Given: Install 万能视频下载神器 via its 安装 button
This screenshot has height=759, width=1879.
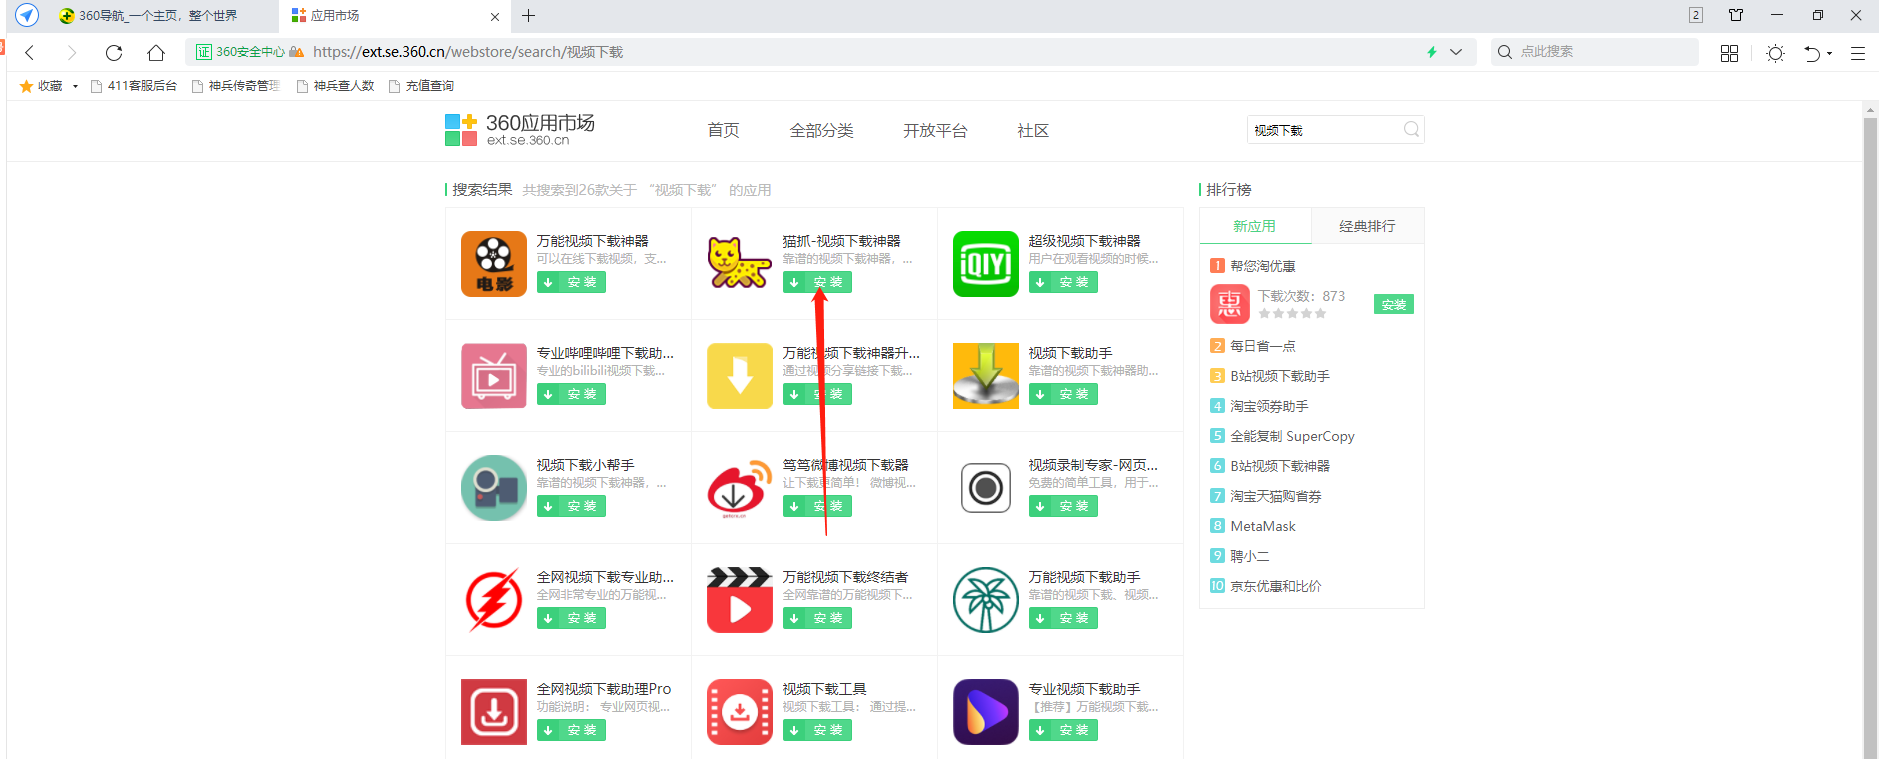Looking at the screenshot, I should click(571, 282).
